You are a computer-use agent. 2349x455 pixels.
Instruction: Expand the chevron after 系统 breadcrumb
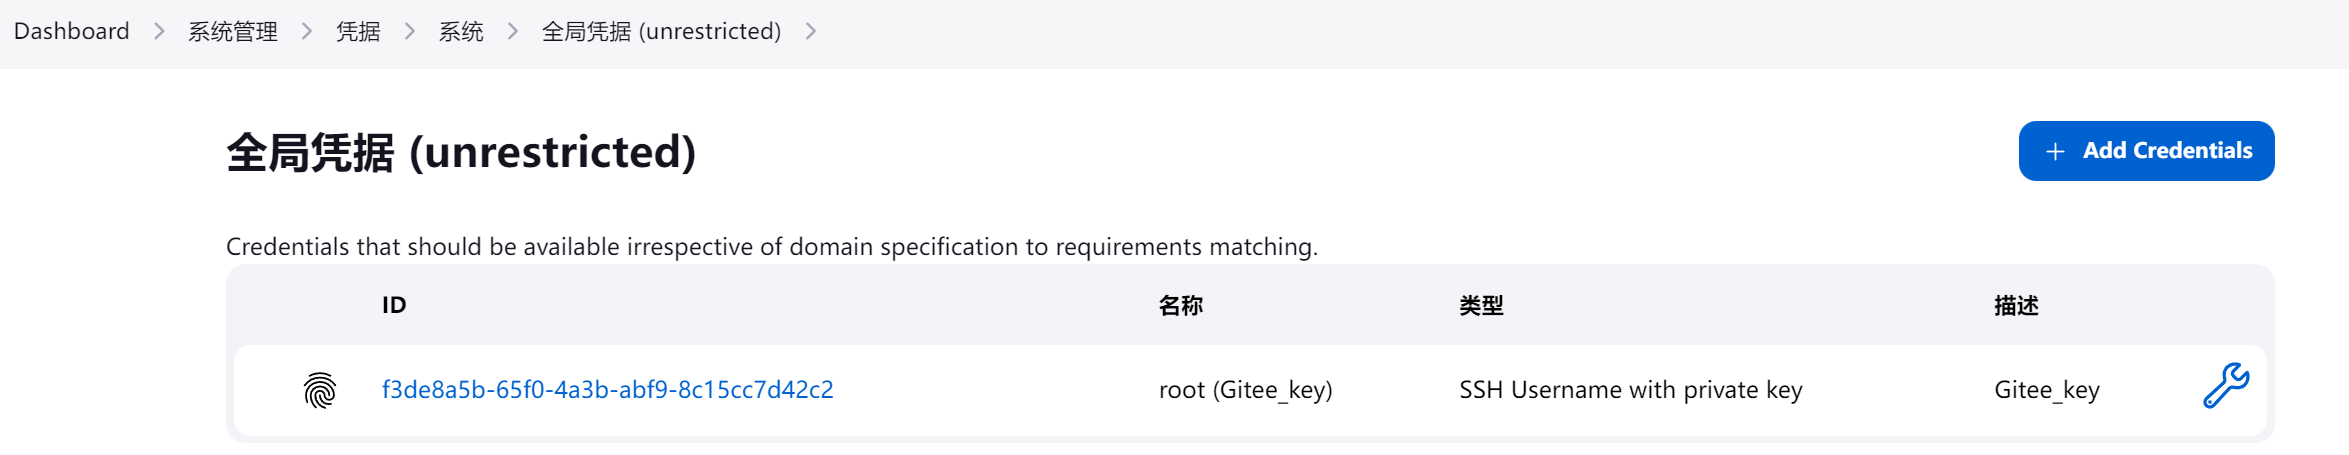(x=513, y=32)
